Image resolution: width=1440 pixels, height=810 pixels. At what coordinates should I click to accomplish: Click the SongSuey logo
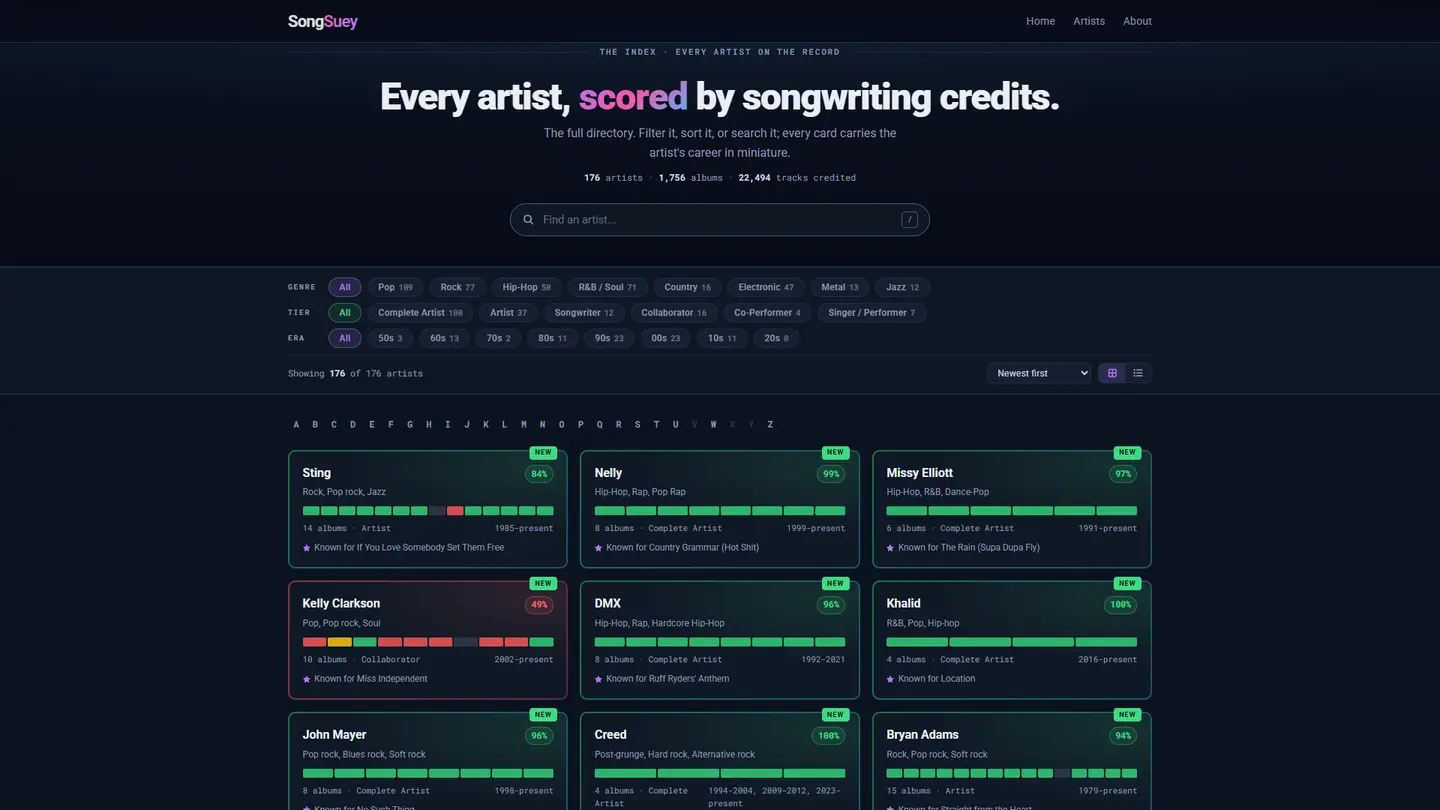[322, 21]
